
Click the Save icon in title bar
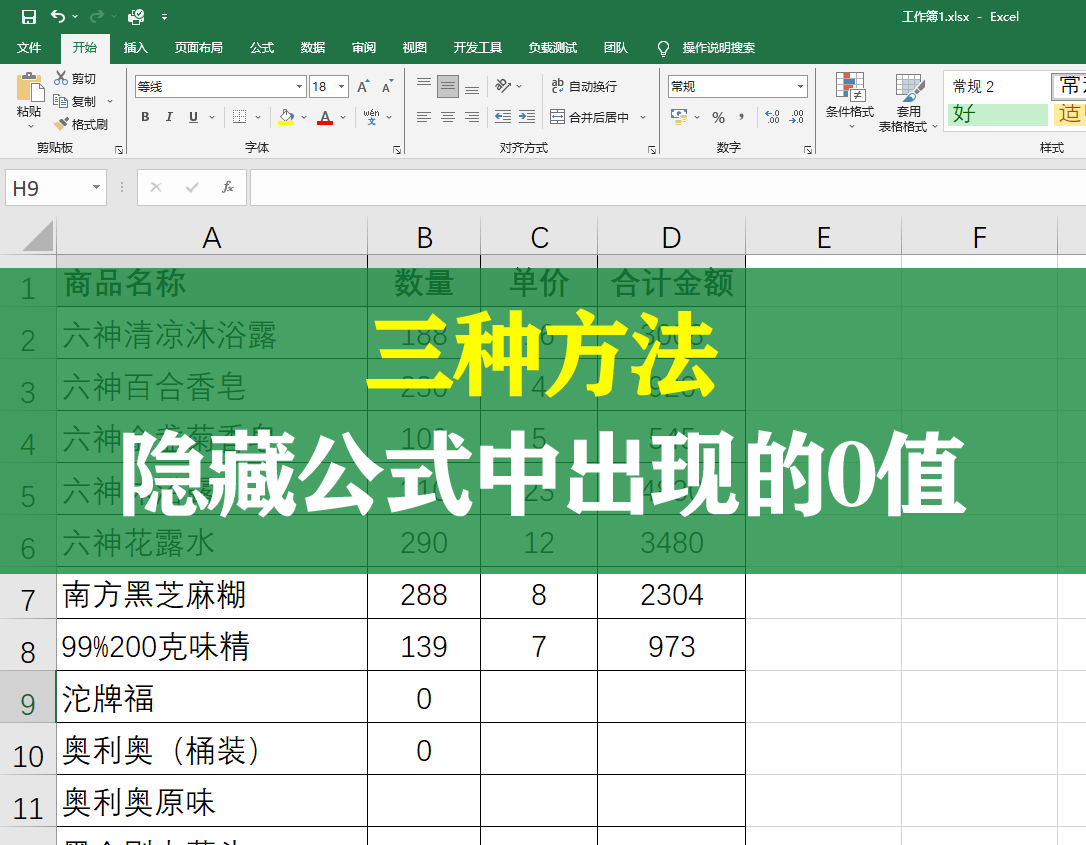pos(28,17)
